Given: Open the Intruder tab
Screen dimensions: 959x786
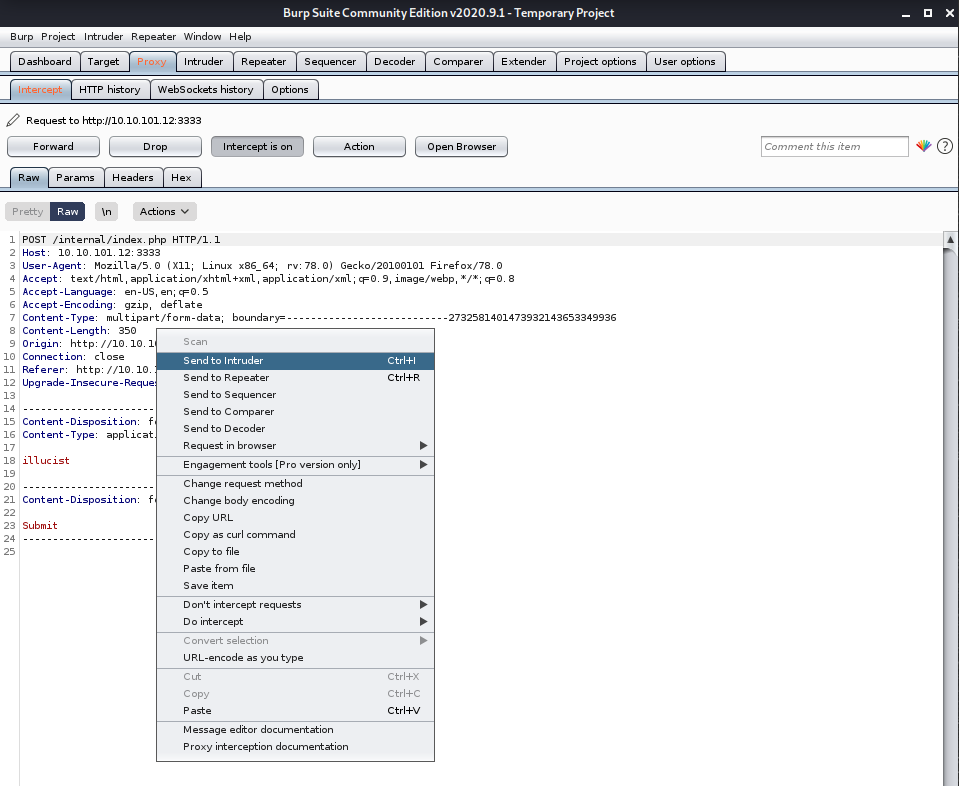Looking at the screenshot, I should 204,62.
